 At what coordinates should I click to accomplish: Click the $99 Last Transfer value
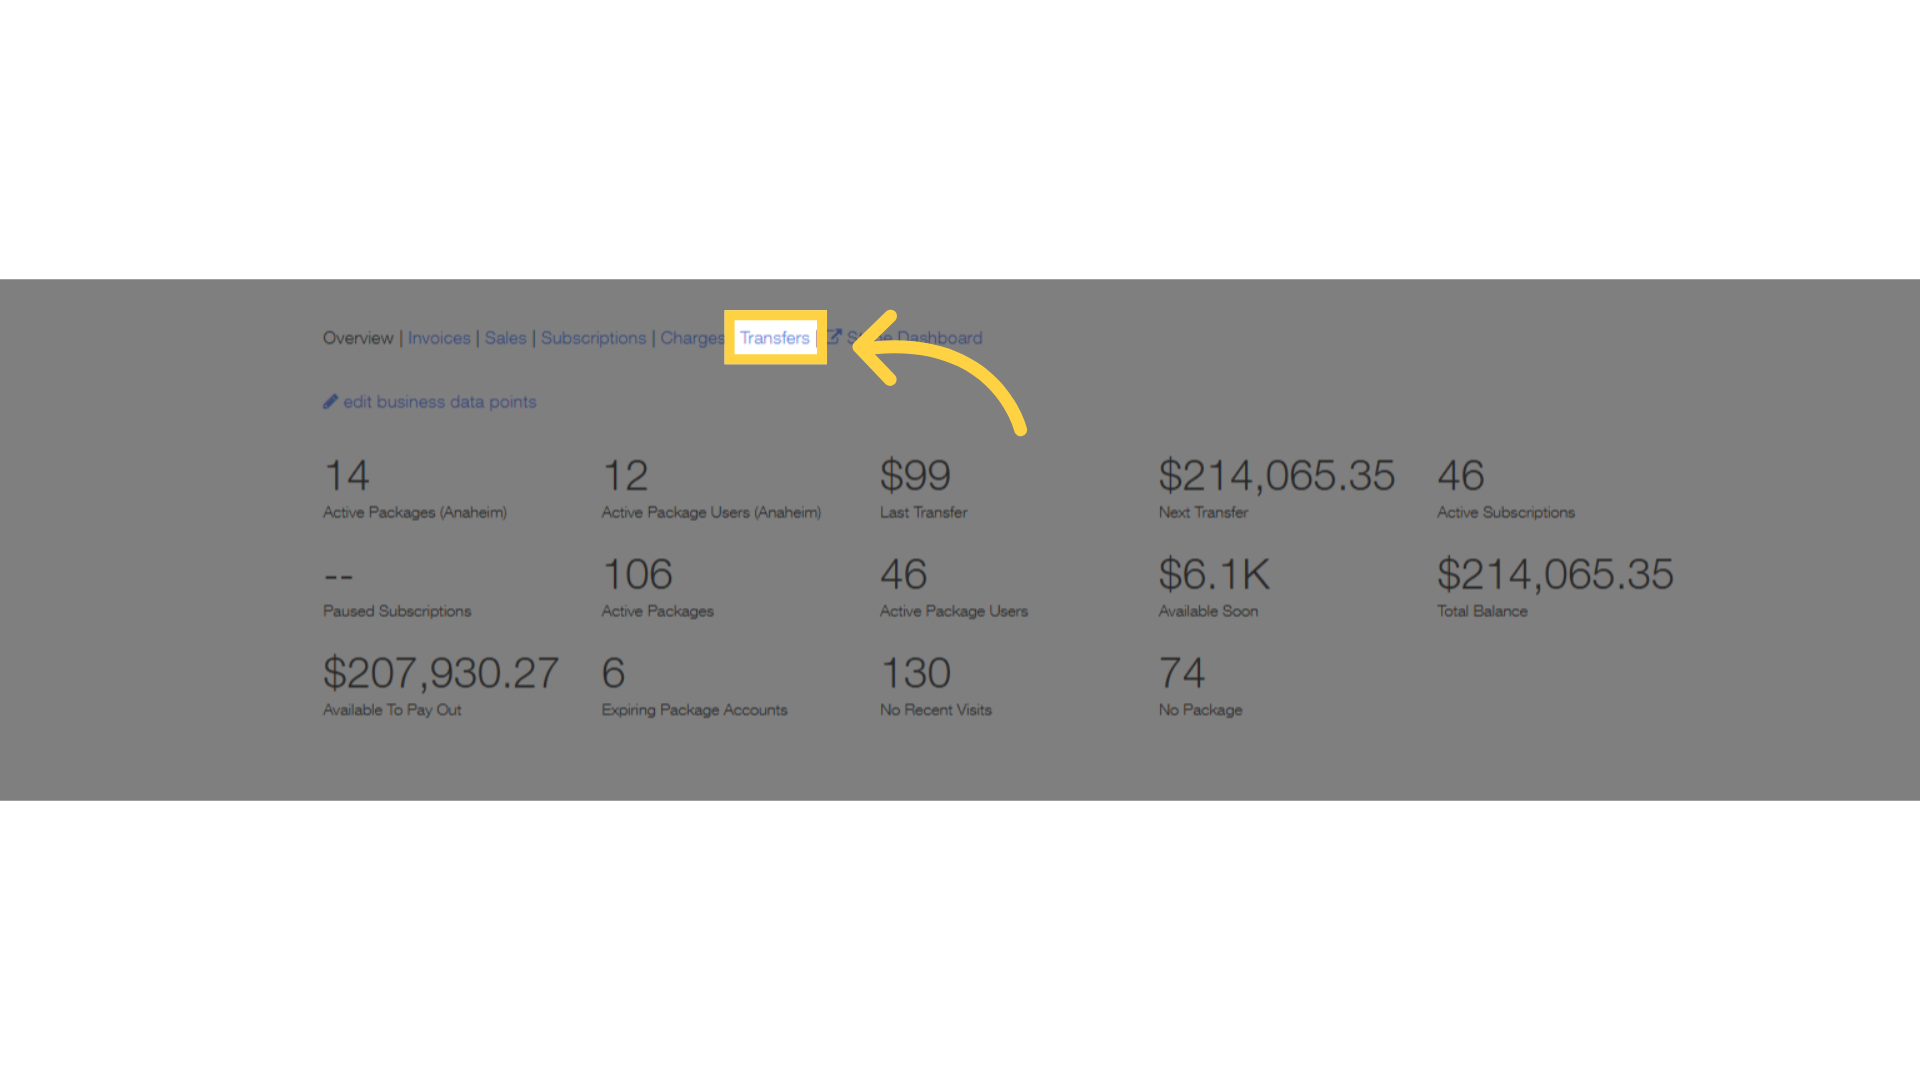915,475
